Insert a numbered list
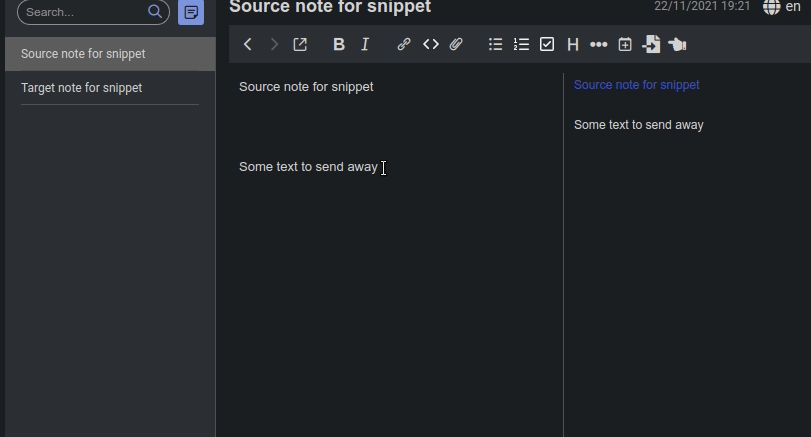 pos(521,44)
